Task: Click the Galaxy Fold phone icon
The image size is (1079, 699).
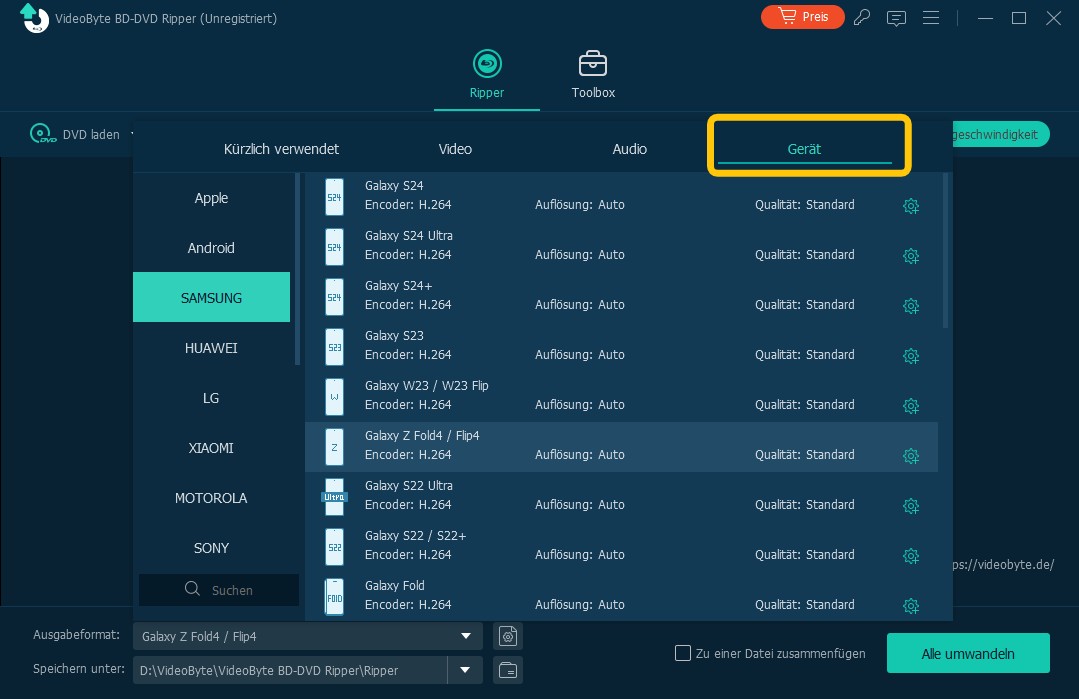Action: tap(334, 597)
